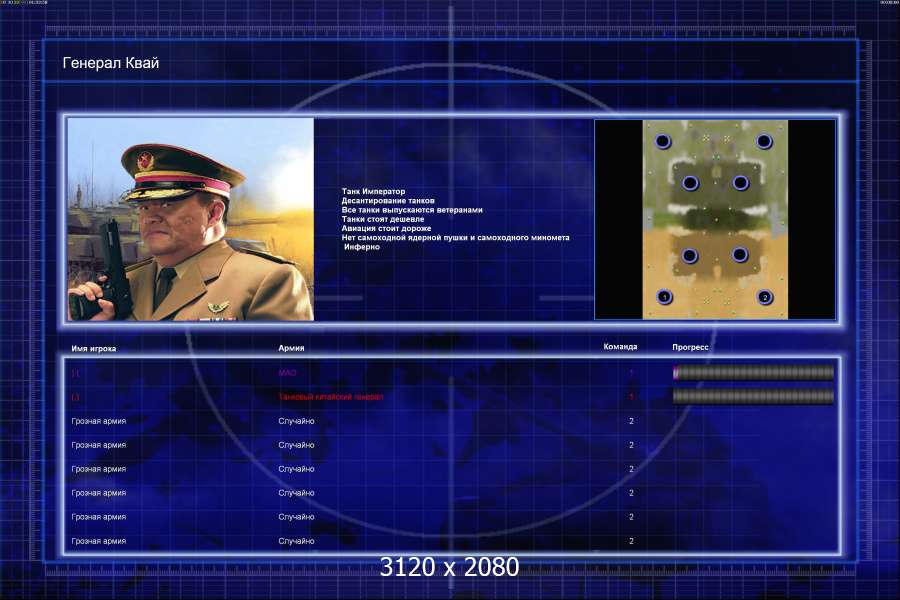This screenshot has width=900, height=600.
Task: Select the top-left corner start position on the map
Action: point(663,142)
